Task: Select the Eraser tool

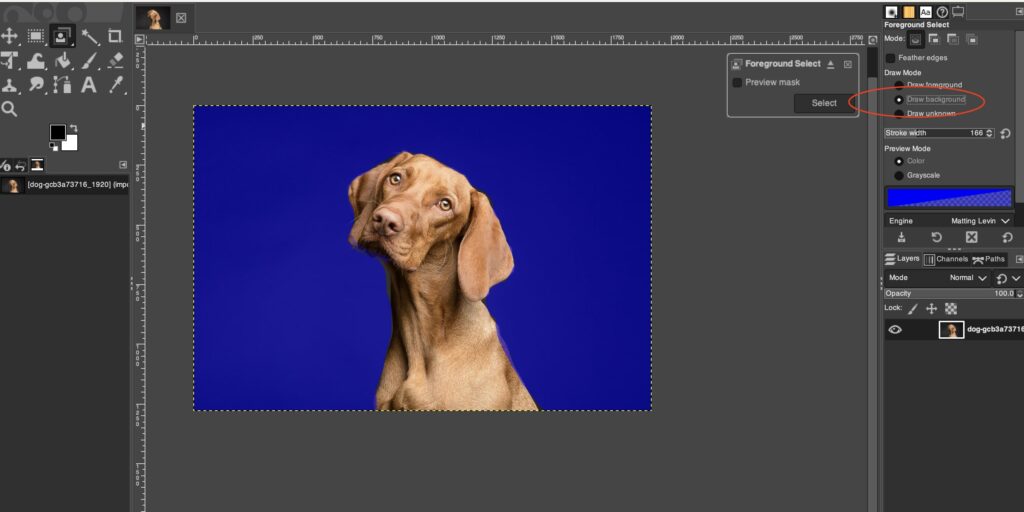Action: [x=116, y=61]
